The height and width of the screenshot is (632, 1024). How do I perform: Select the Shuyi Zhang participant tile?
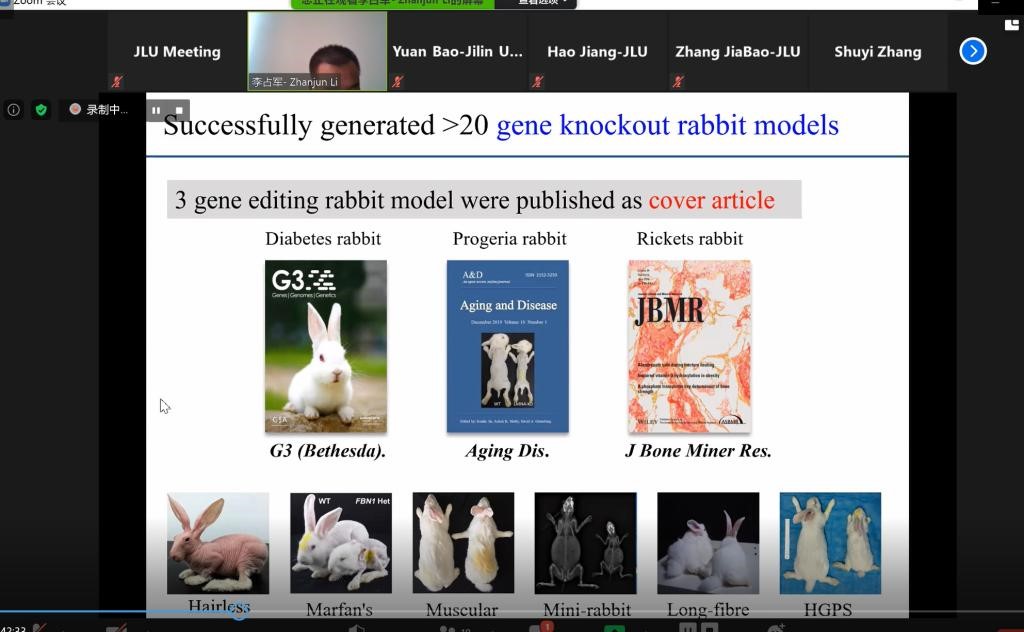coord(877,52)
